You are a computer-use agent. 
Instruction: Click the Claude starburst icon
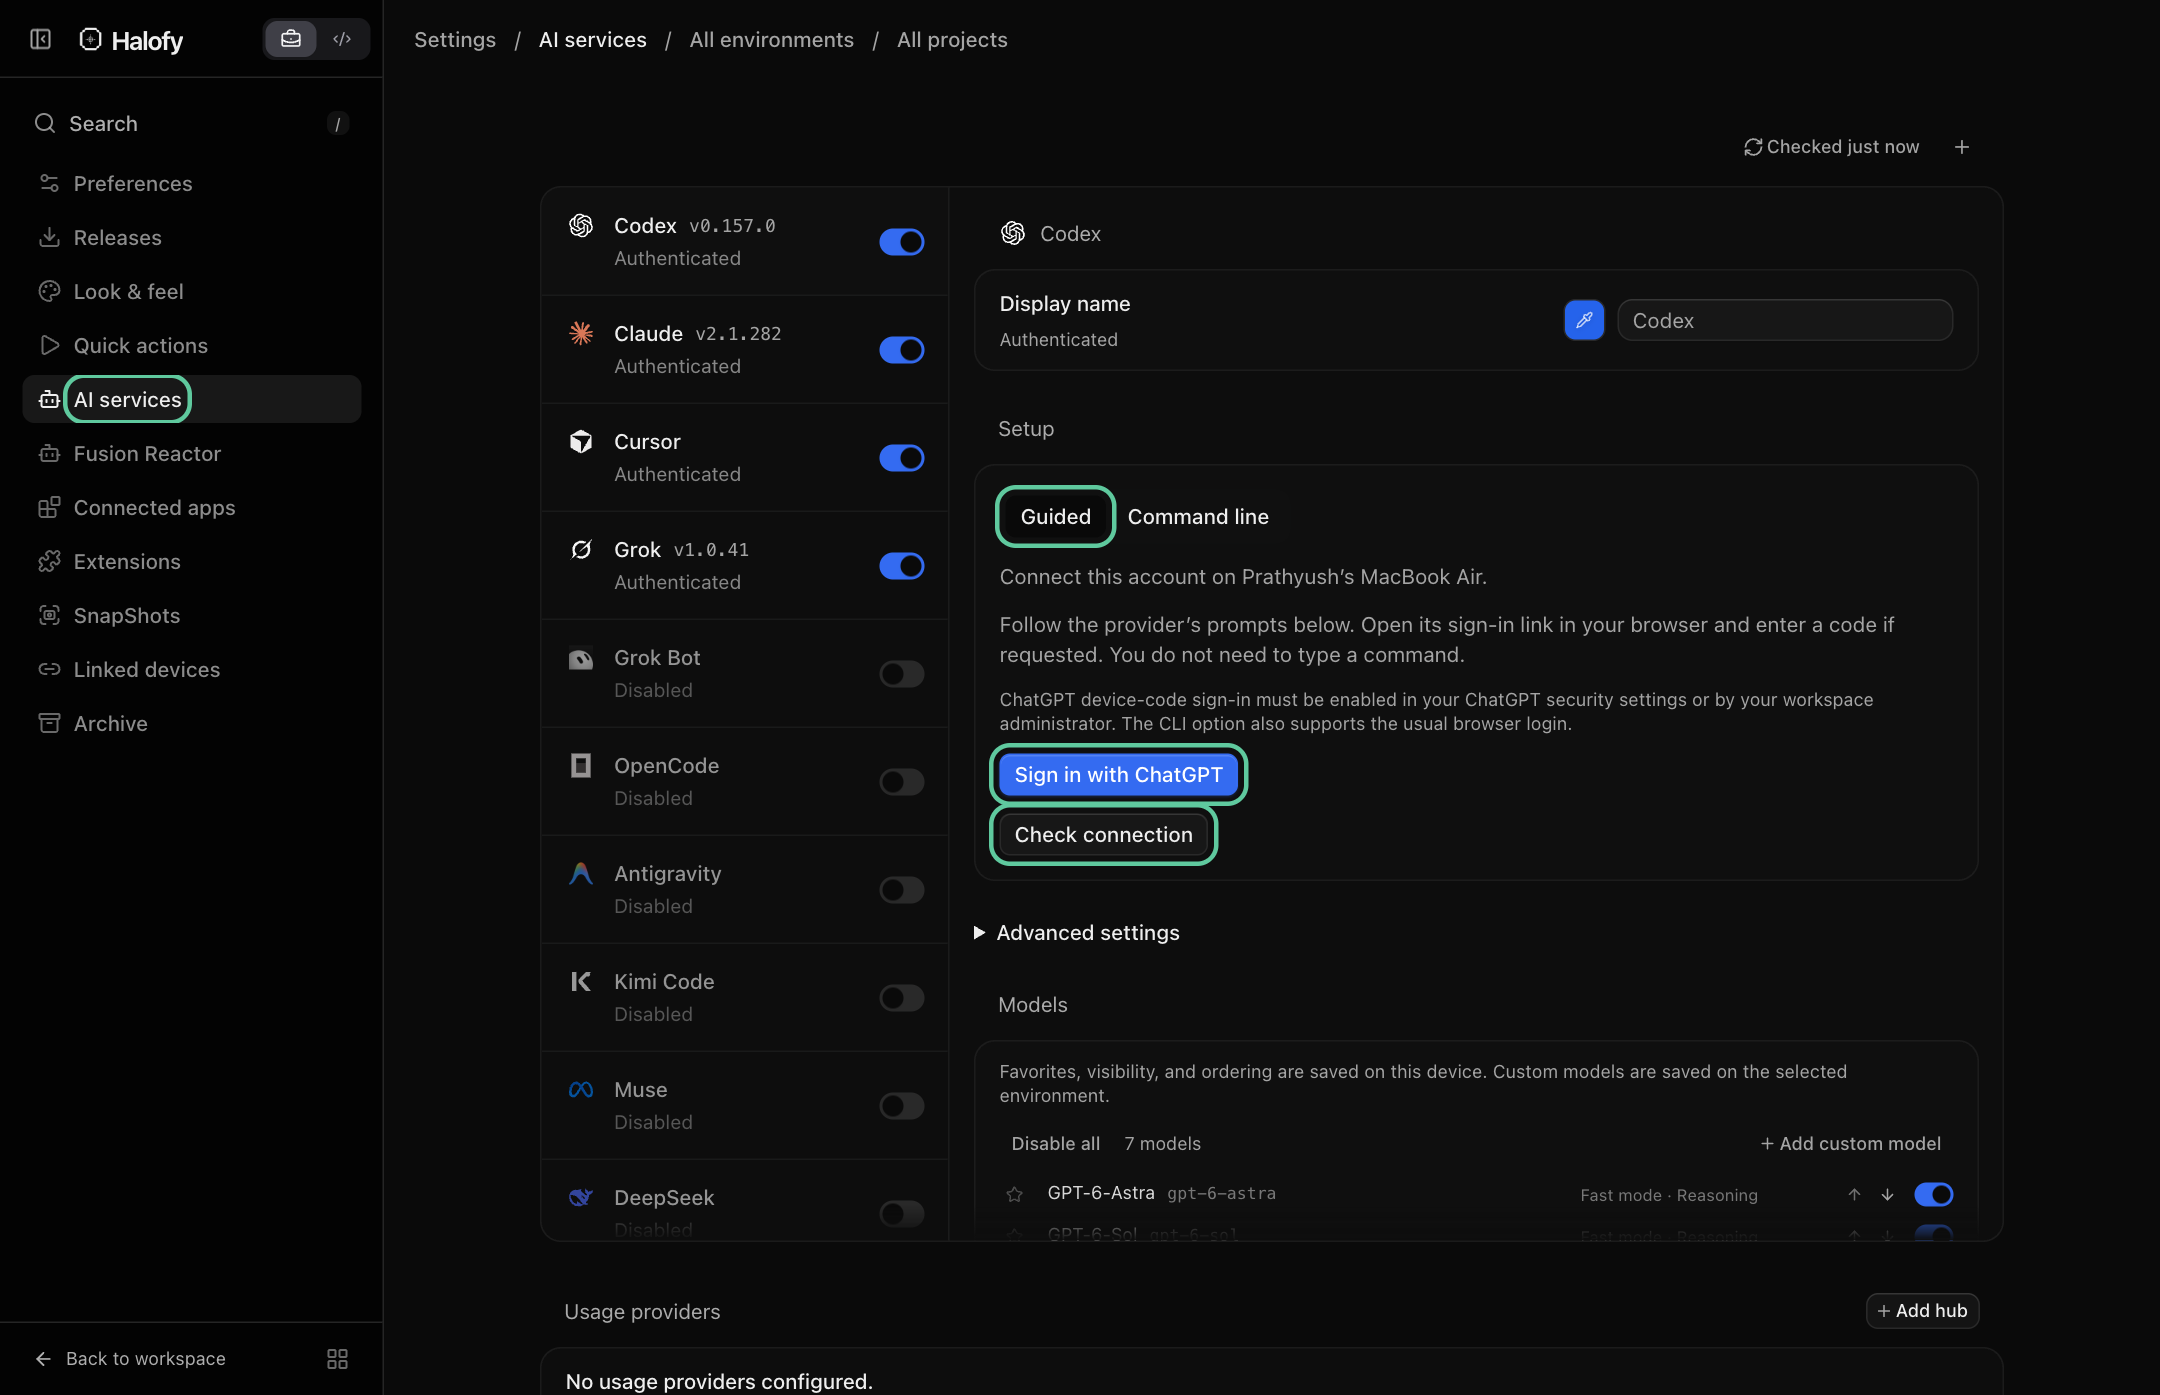pos(581,333)
